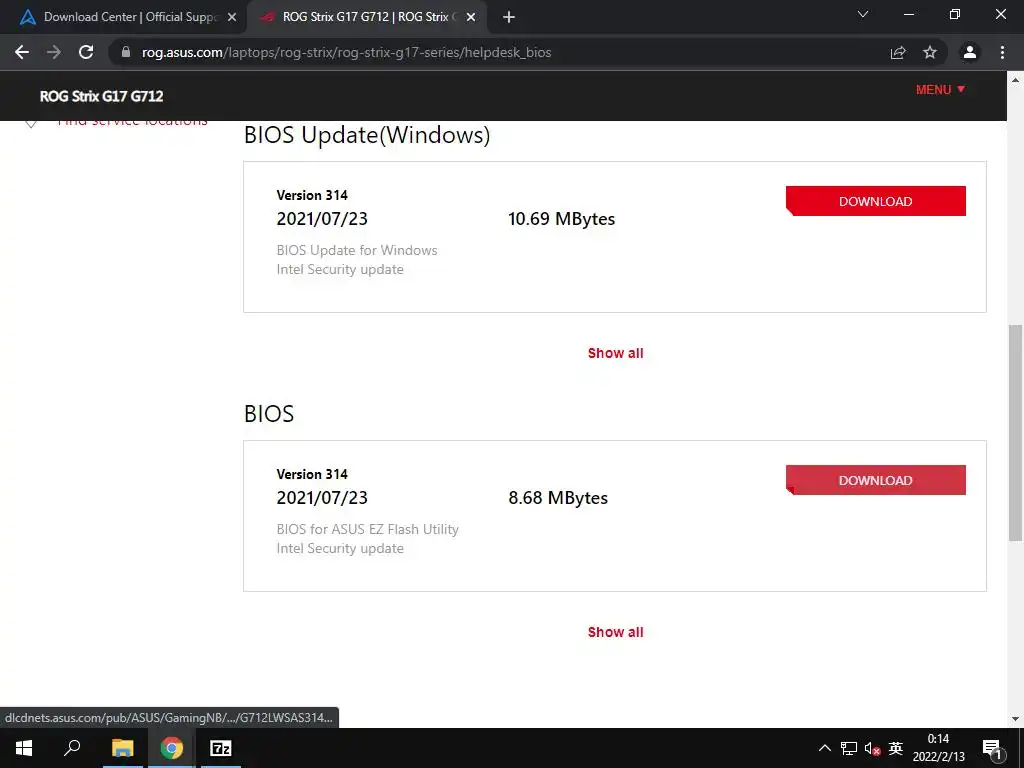Click the muted volume tray icon
The width and height of the screenshot is (1024, 768).
pyautogui.click(x=872, y=748)
